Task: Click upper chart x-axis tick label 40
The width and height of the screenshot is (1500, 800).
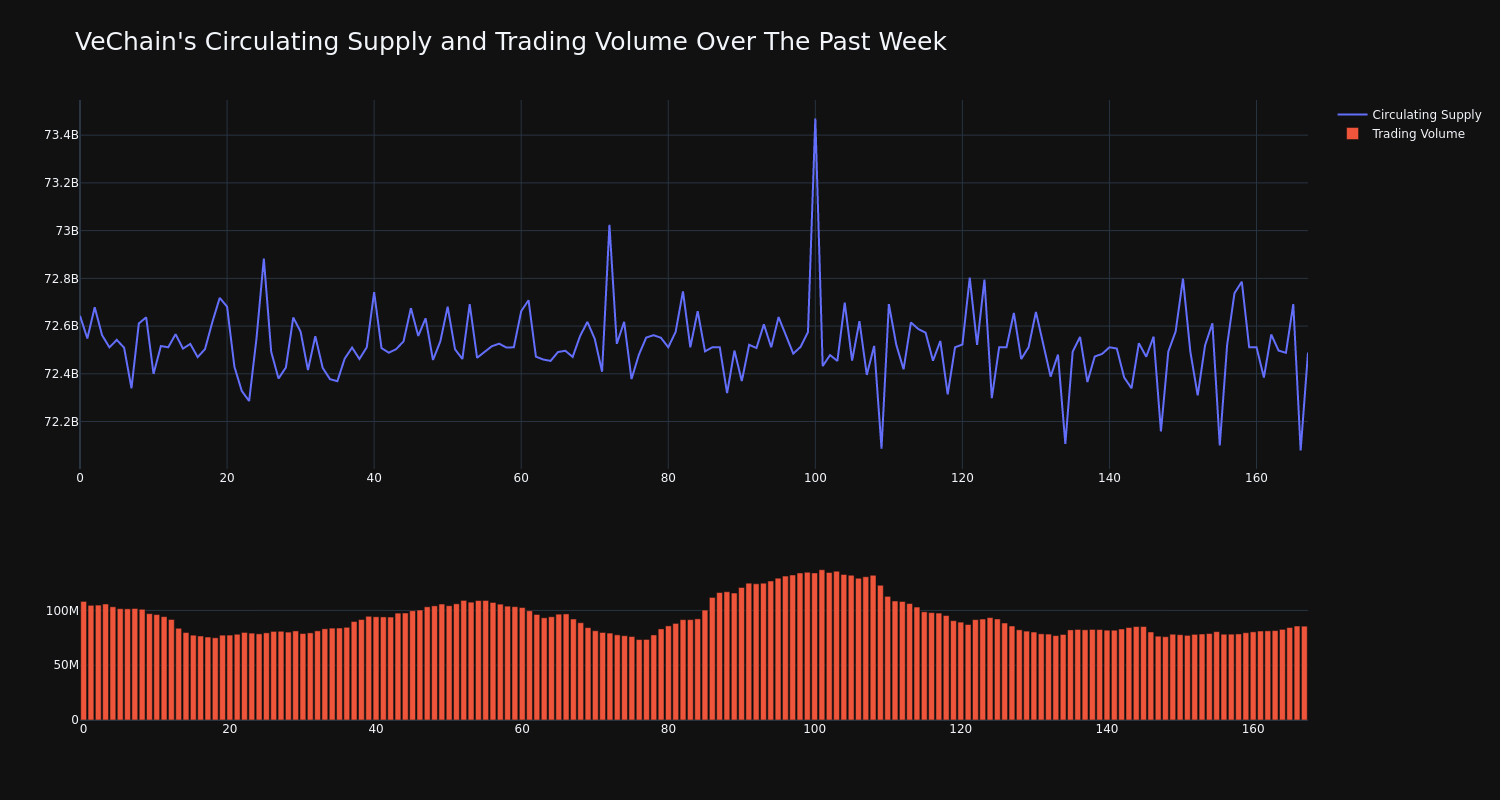Action: point(374,478)
